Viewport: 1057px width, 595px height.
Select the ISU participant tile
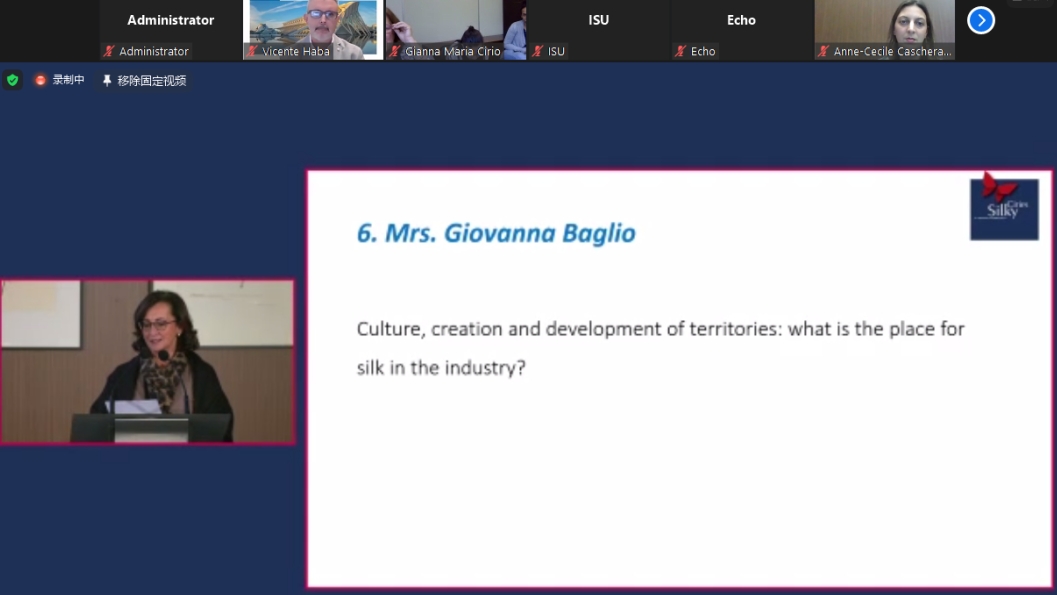point(599,24)
